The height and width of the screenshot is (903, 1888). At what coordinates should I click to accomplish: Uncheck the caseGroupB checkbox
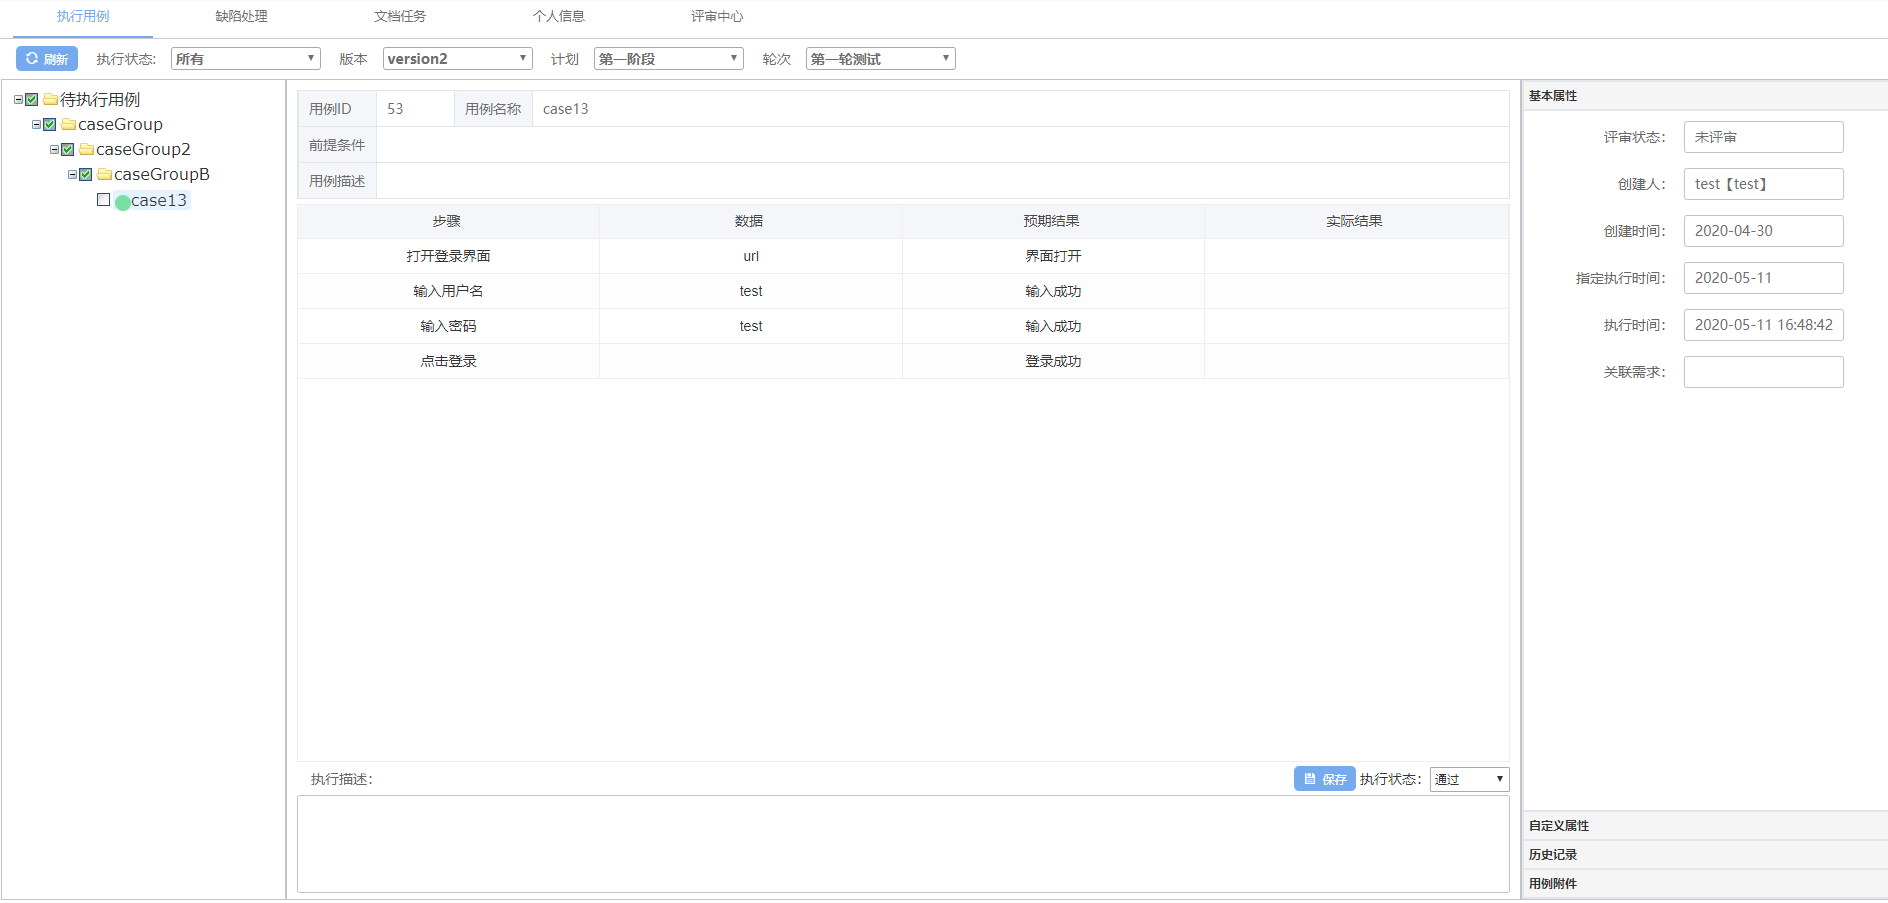click(x=85, y=174)
